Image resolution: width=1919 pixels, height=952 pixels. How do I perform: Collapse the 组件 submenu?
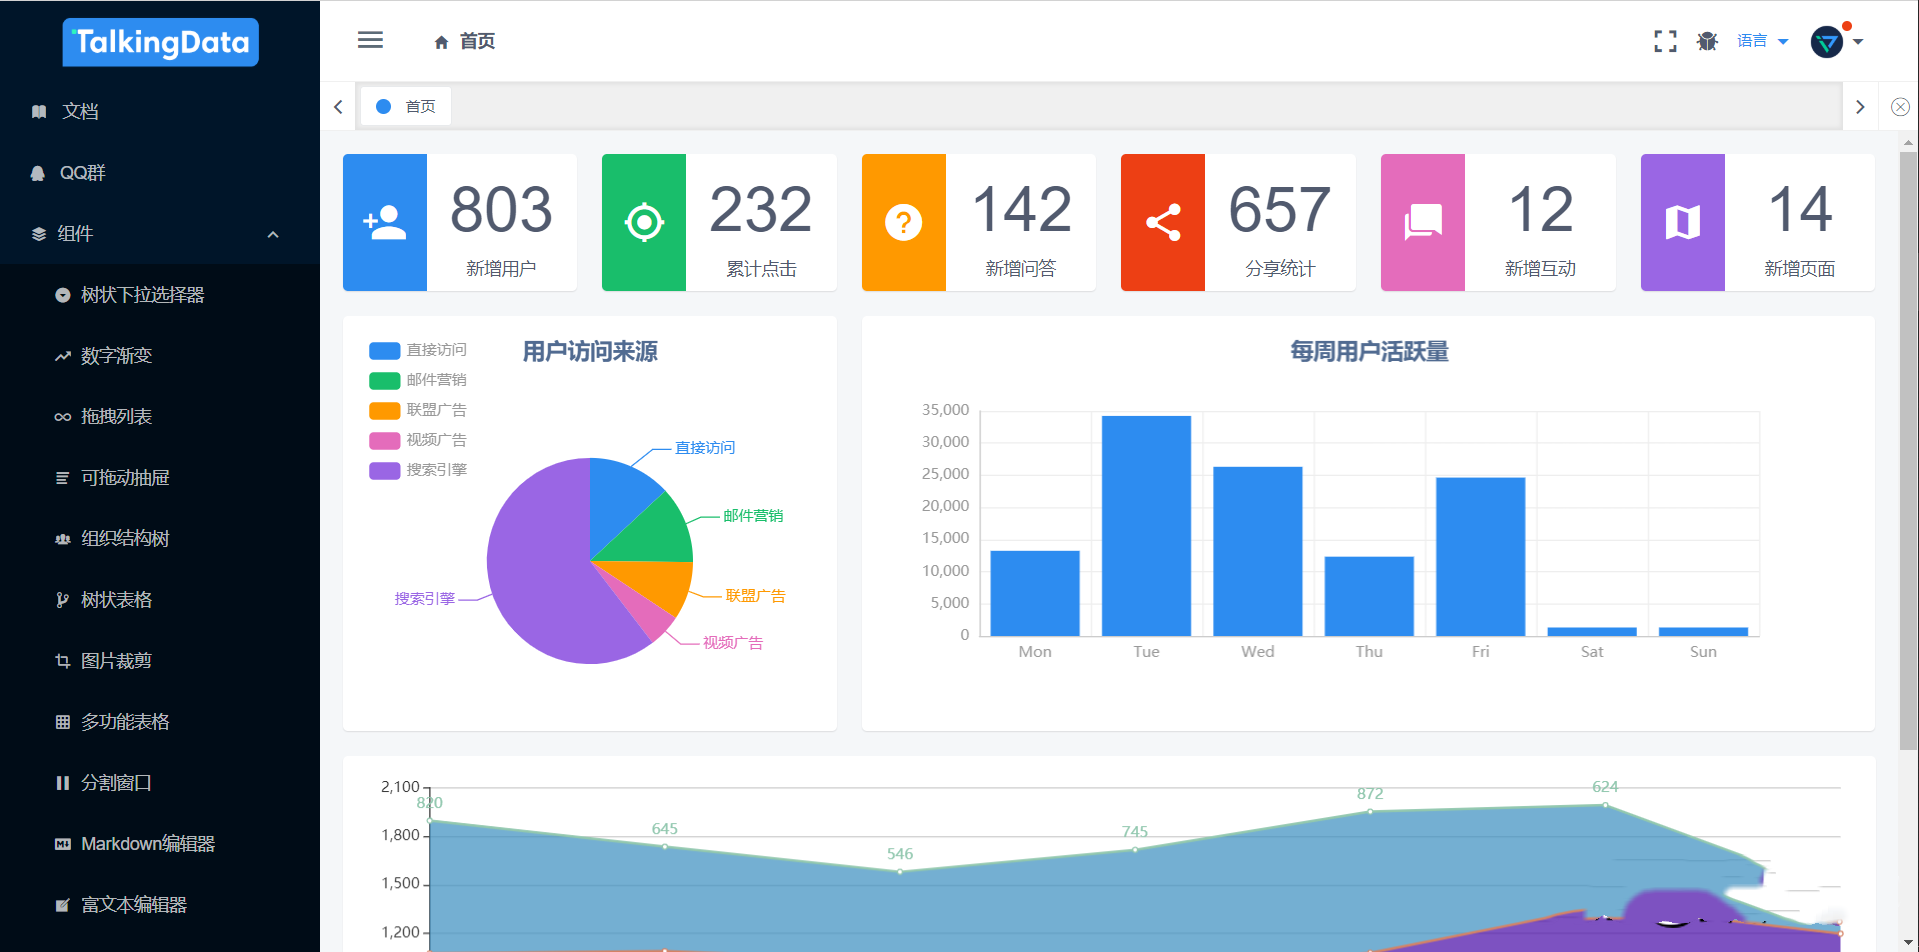pyautogui.click(x=160, y=233)
